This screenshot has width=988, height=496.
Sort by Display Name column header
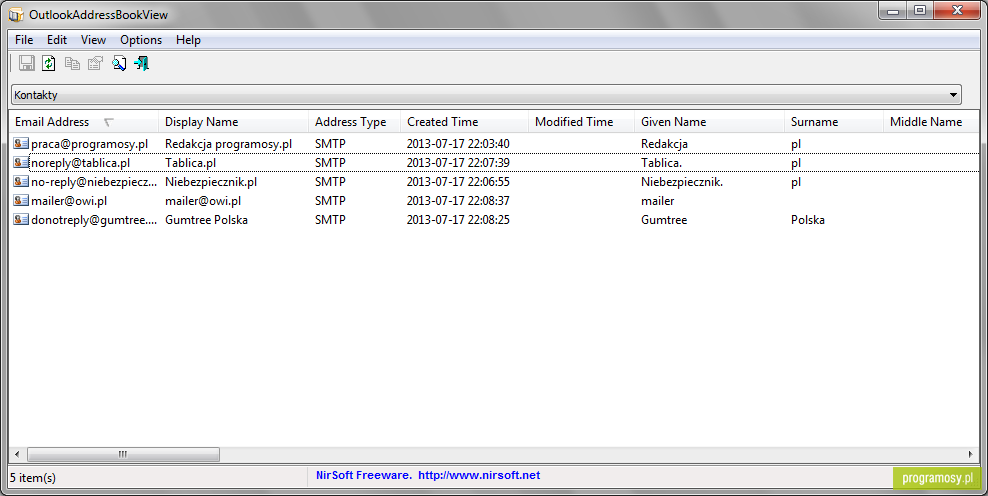pos(233,122)
